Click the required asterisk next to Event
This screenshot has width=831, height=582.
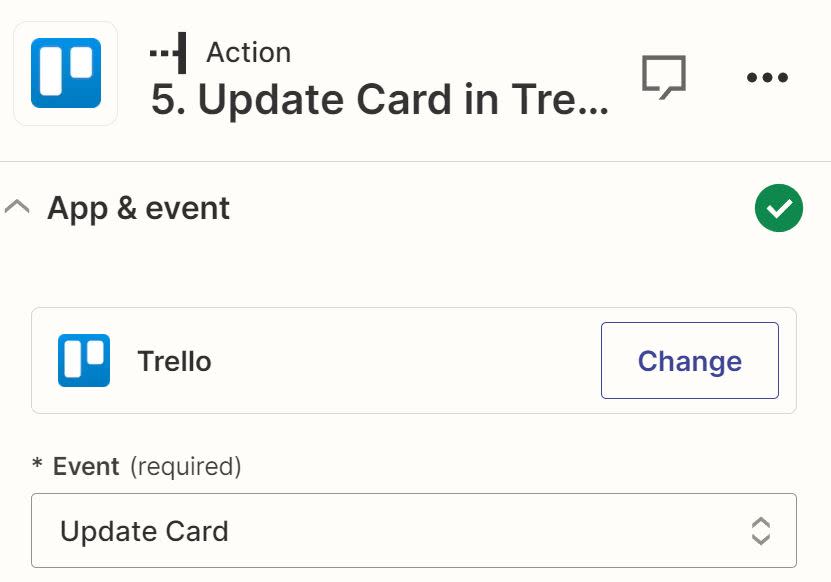37,467
